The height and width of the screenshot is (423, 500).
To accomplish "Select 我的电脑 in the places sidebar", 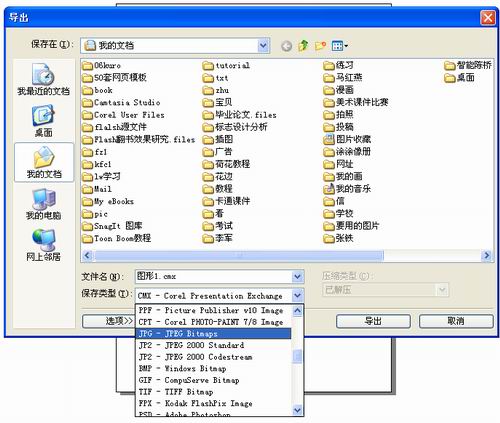I will [43, 204].
